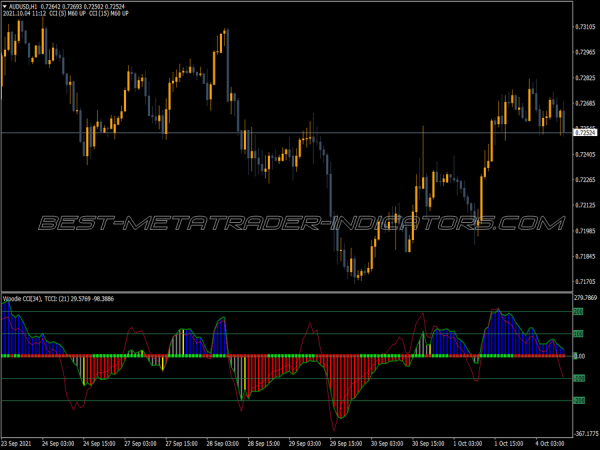Click the current price tag 0.72524
The width and height of the screenshot is (600, 450).
584,133
